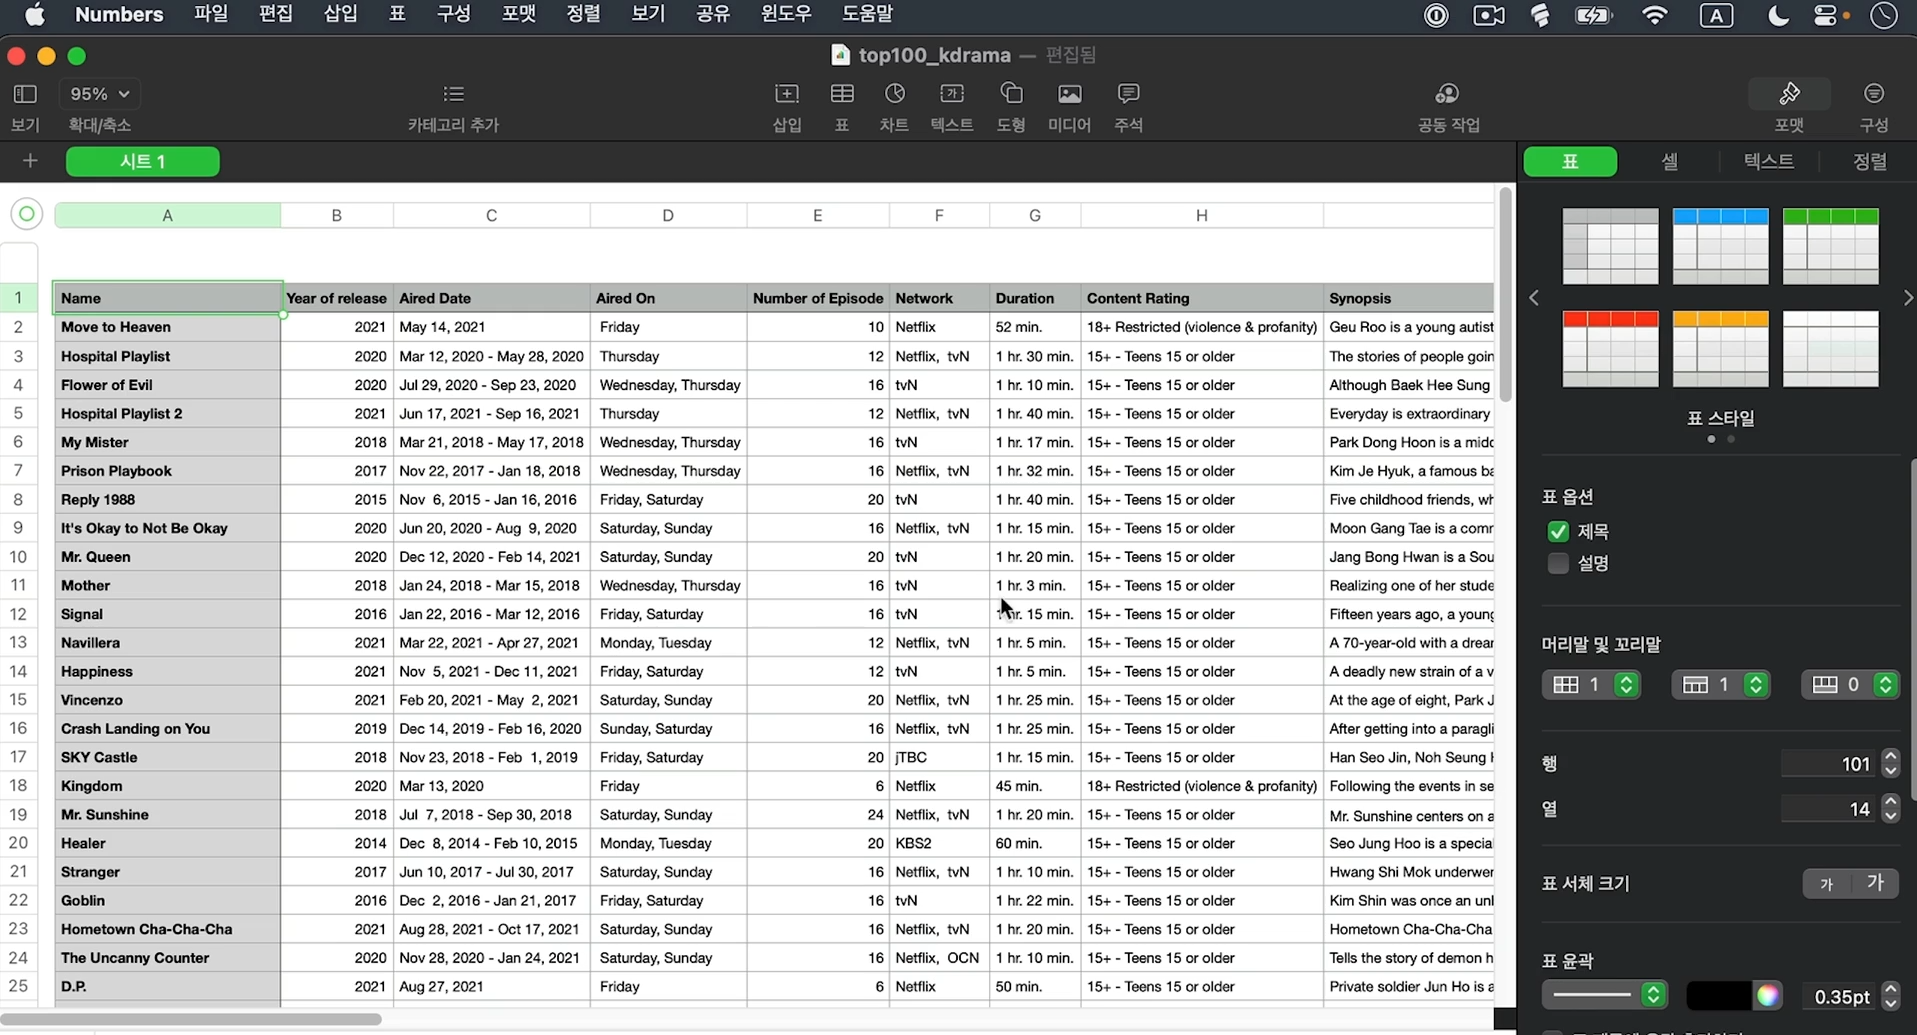The image size is (1917, 1035).
Task: Click the Insert toolbar icon
Action: pyautogui.click(x=787, y=94)
